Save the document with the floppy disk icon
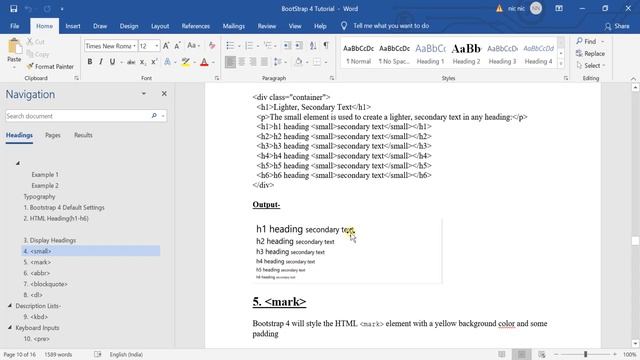Image resolution: width=640 pixels, height=360 pixels. 13,9
